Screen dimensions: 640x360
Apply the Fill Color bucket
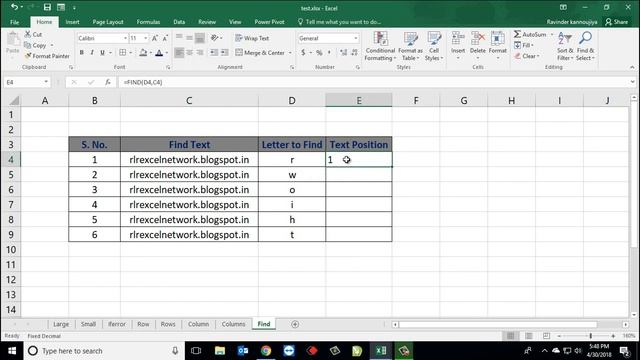click(x=143, y=53)
